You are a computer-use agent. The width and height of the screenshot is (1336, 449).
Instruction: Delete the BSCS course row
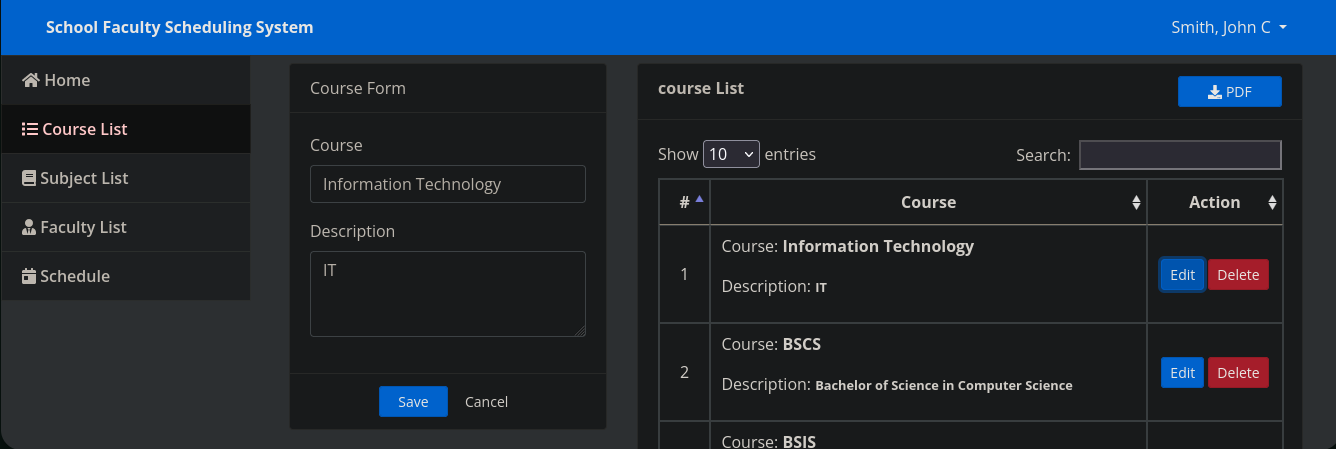pos(1238,373)
